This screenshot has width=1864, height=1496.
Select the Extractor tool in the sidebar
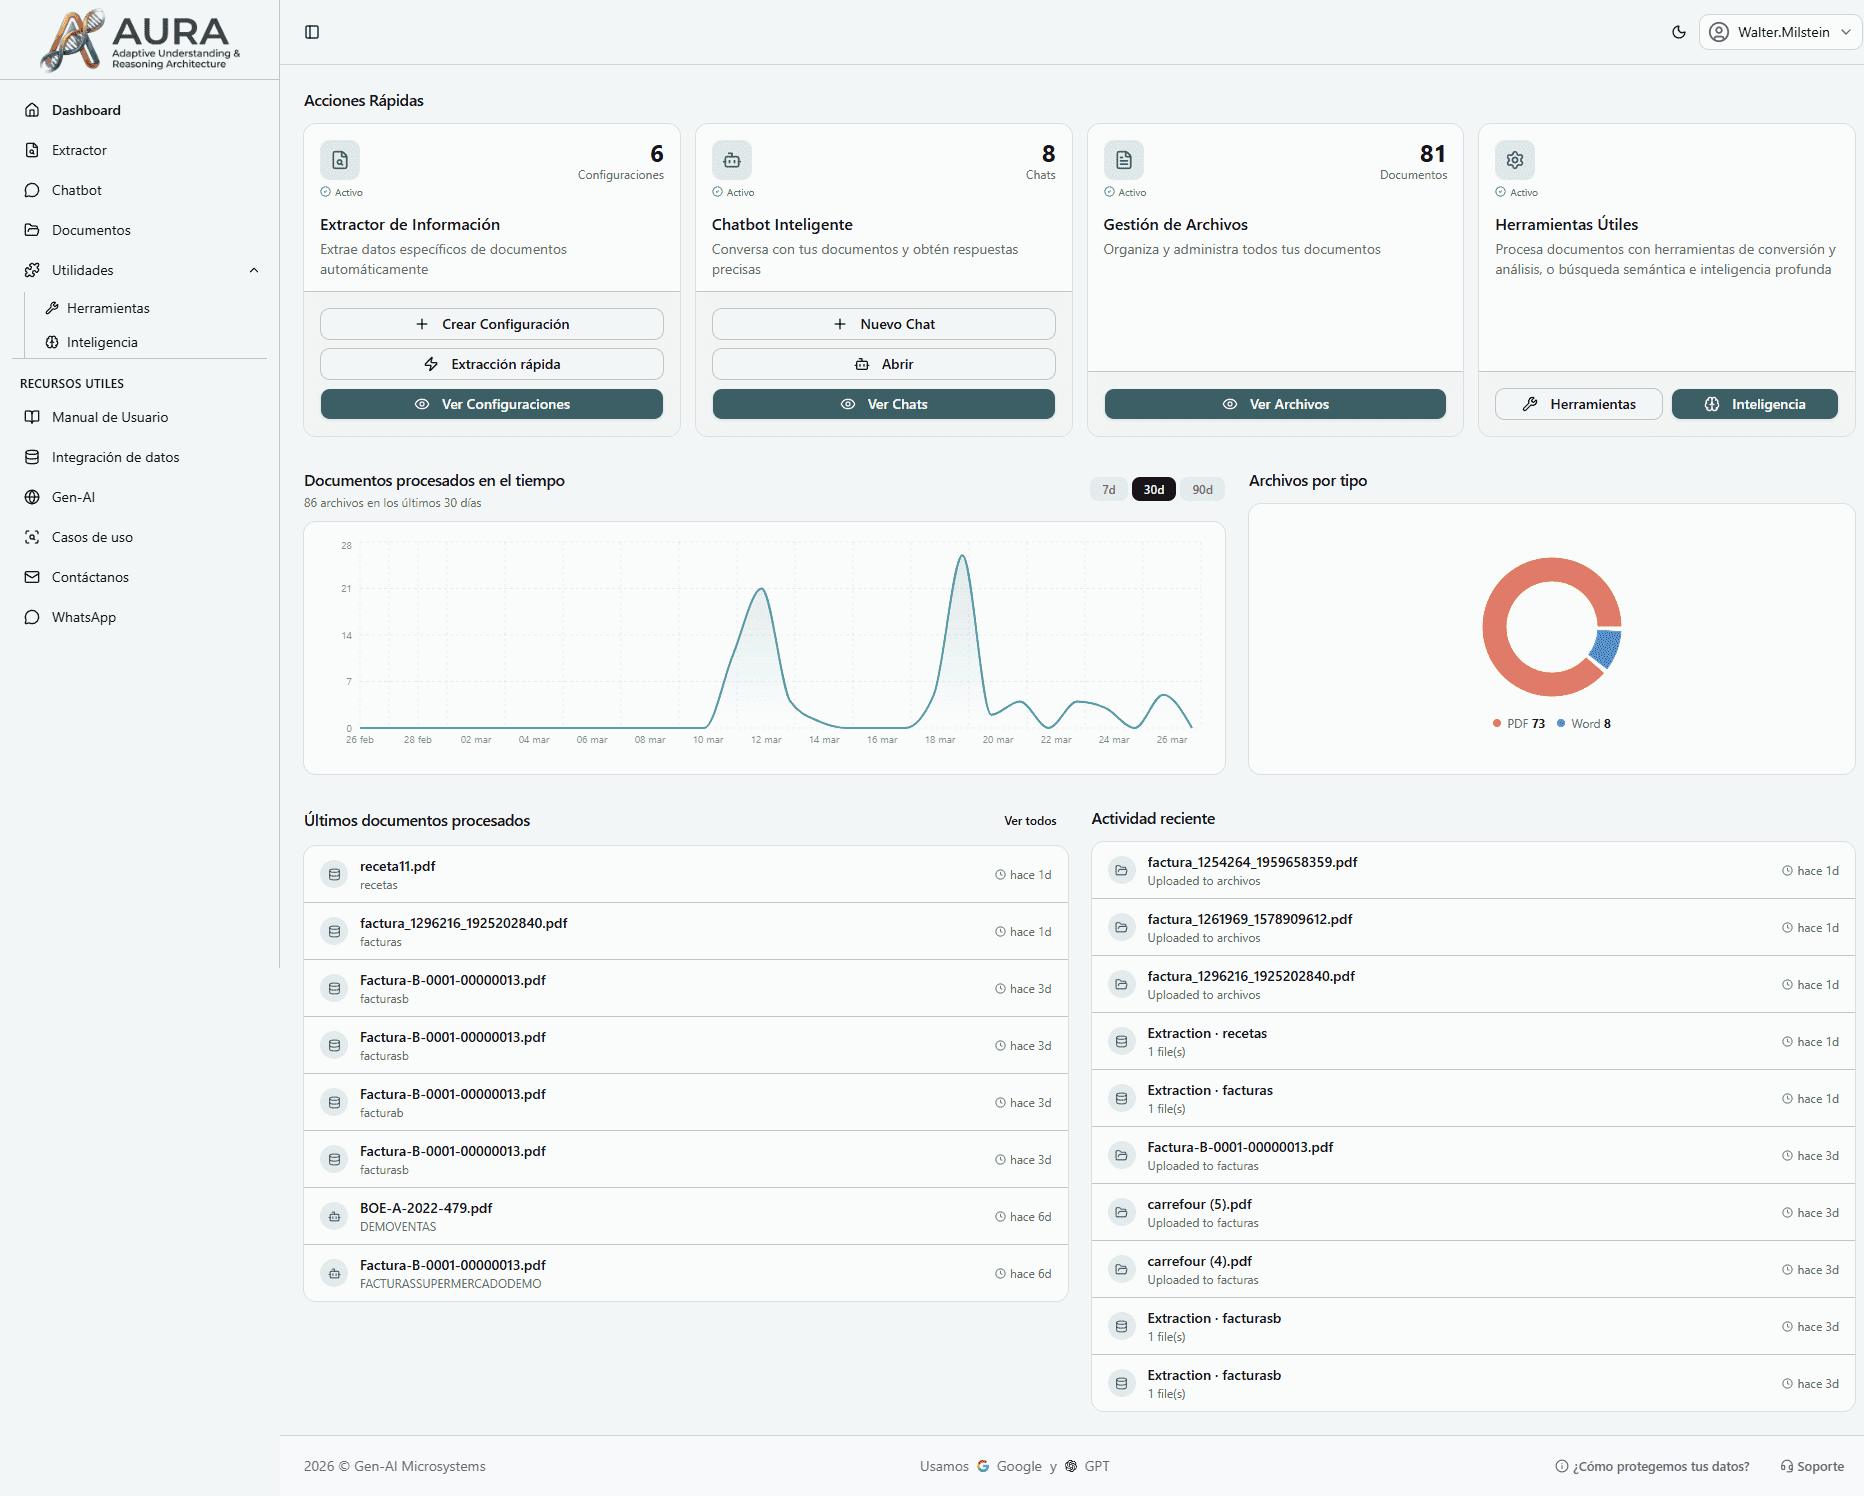pyautogui.click(x=78, y=150)
